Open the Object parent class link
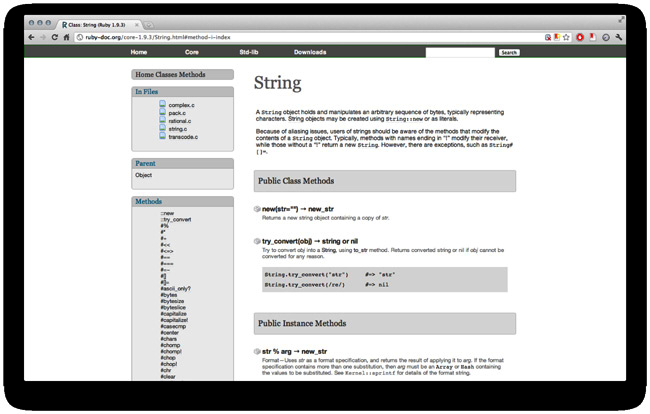650x414 pixels. click(143, 175)
